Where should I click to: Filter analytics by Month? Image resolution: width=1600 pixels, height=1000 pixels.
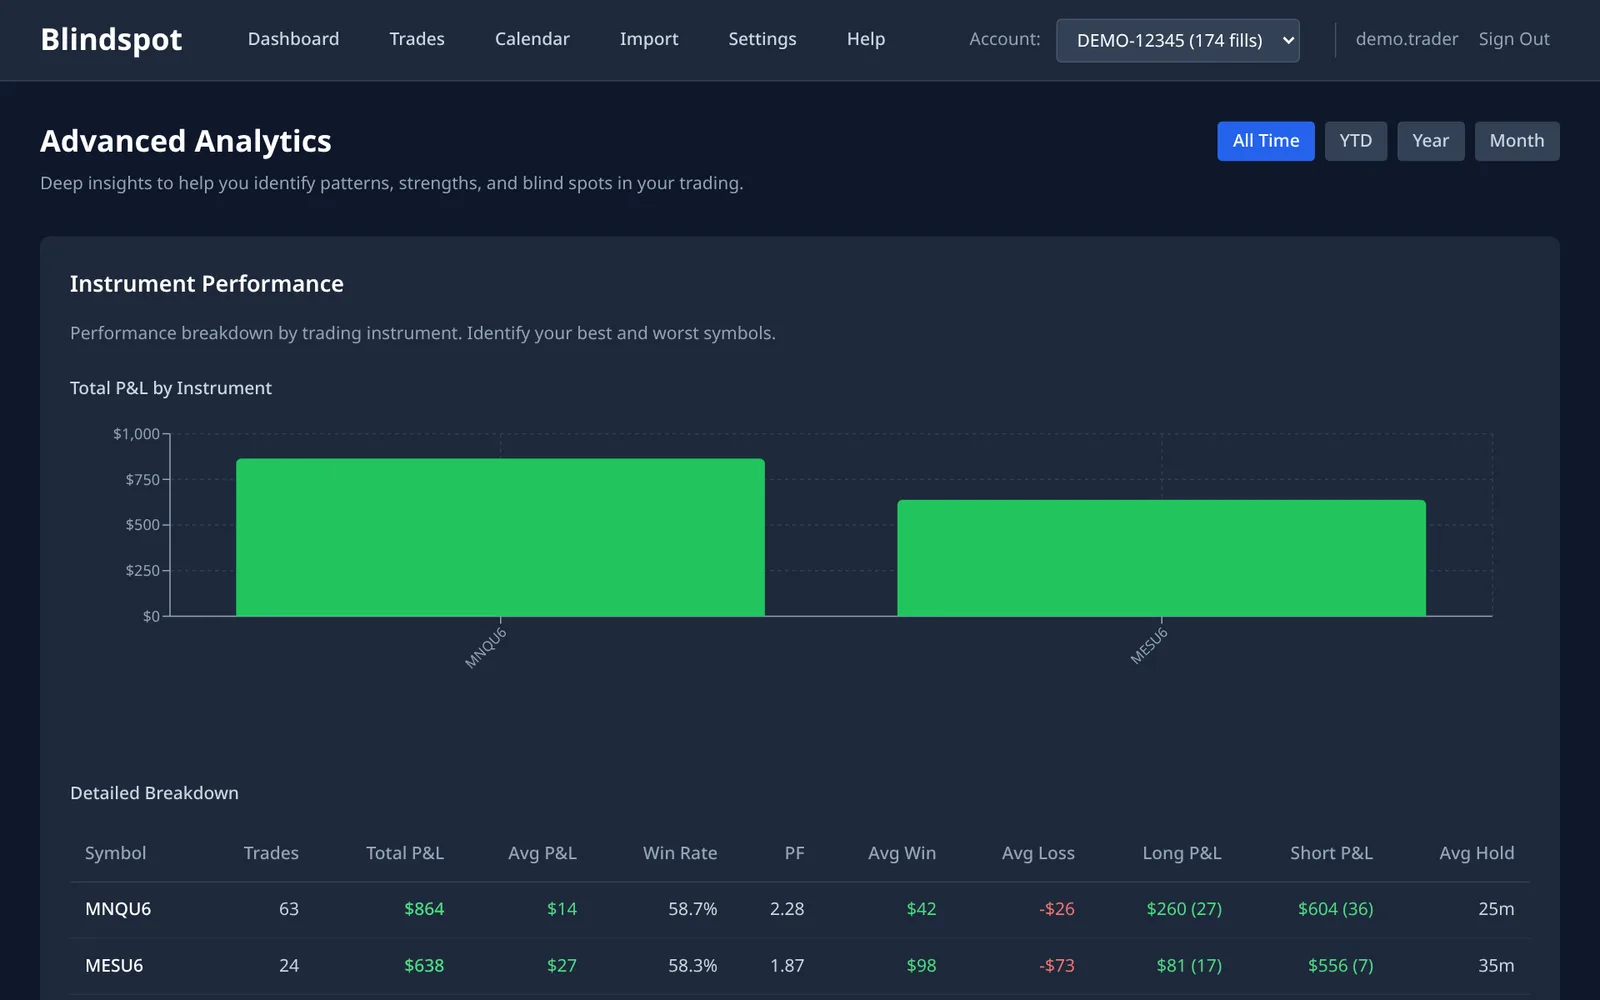coord(1517,141)
